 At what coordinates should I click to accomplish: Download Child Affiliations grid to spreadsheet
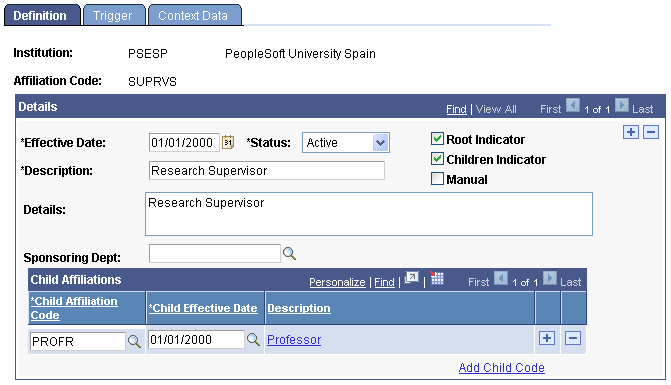click(437, 278)
